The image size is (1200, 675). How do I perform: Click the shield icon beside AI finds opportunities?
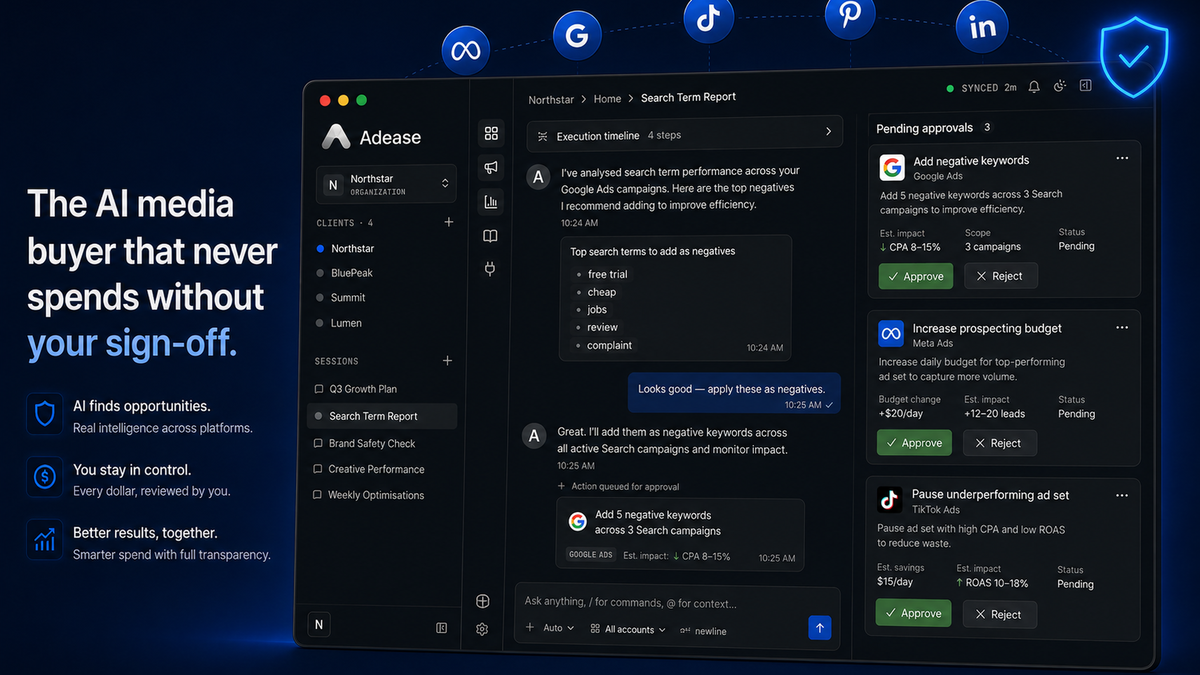(45, 414)
